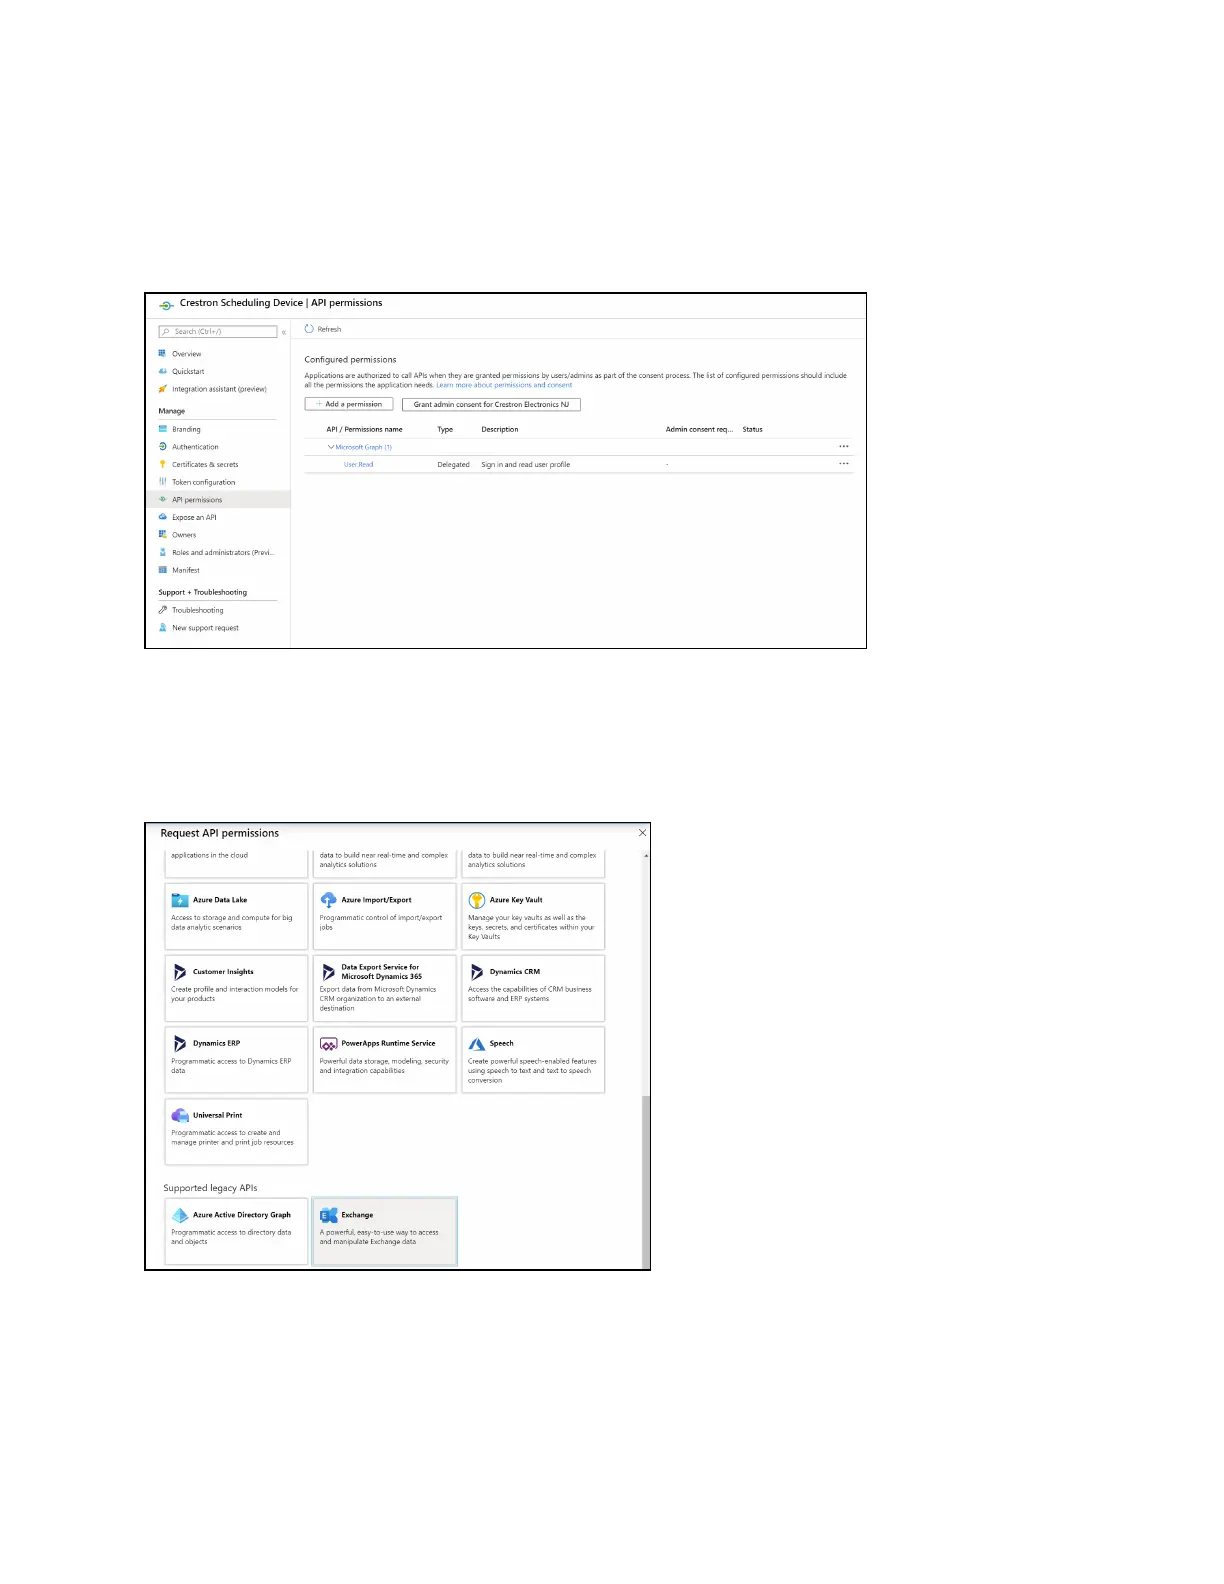The width and height of the screenshot is (1224, 1584).
Task: Open the more options menu for User.Read row
Action: 844,464
